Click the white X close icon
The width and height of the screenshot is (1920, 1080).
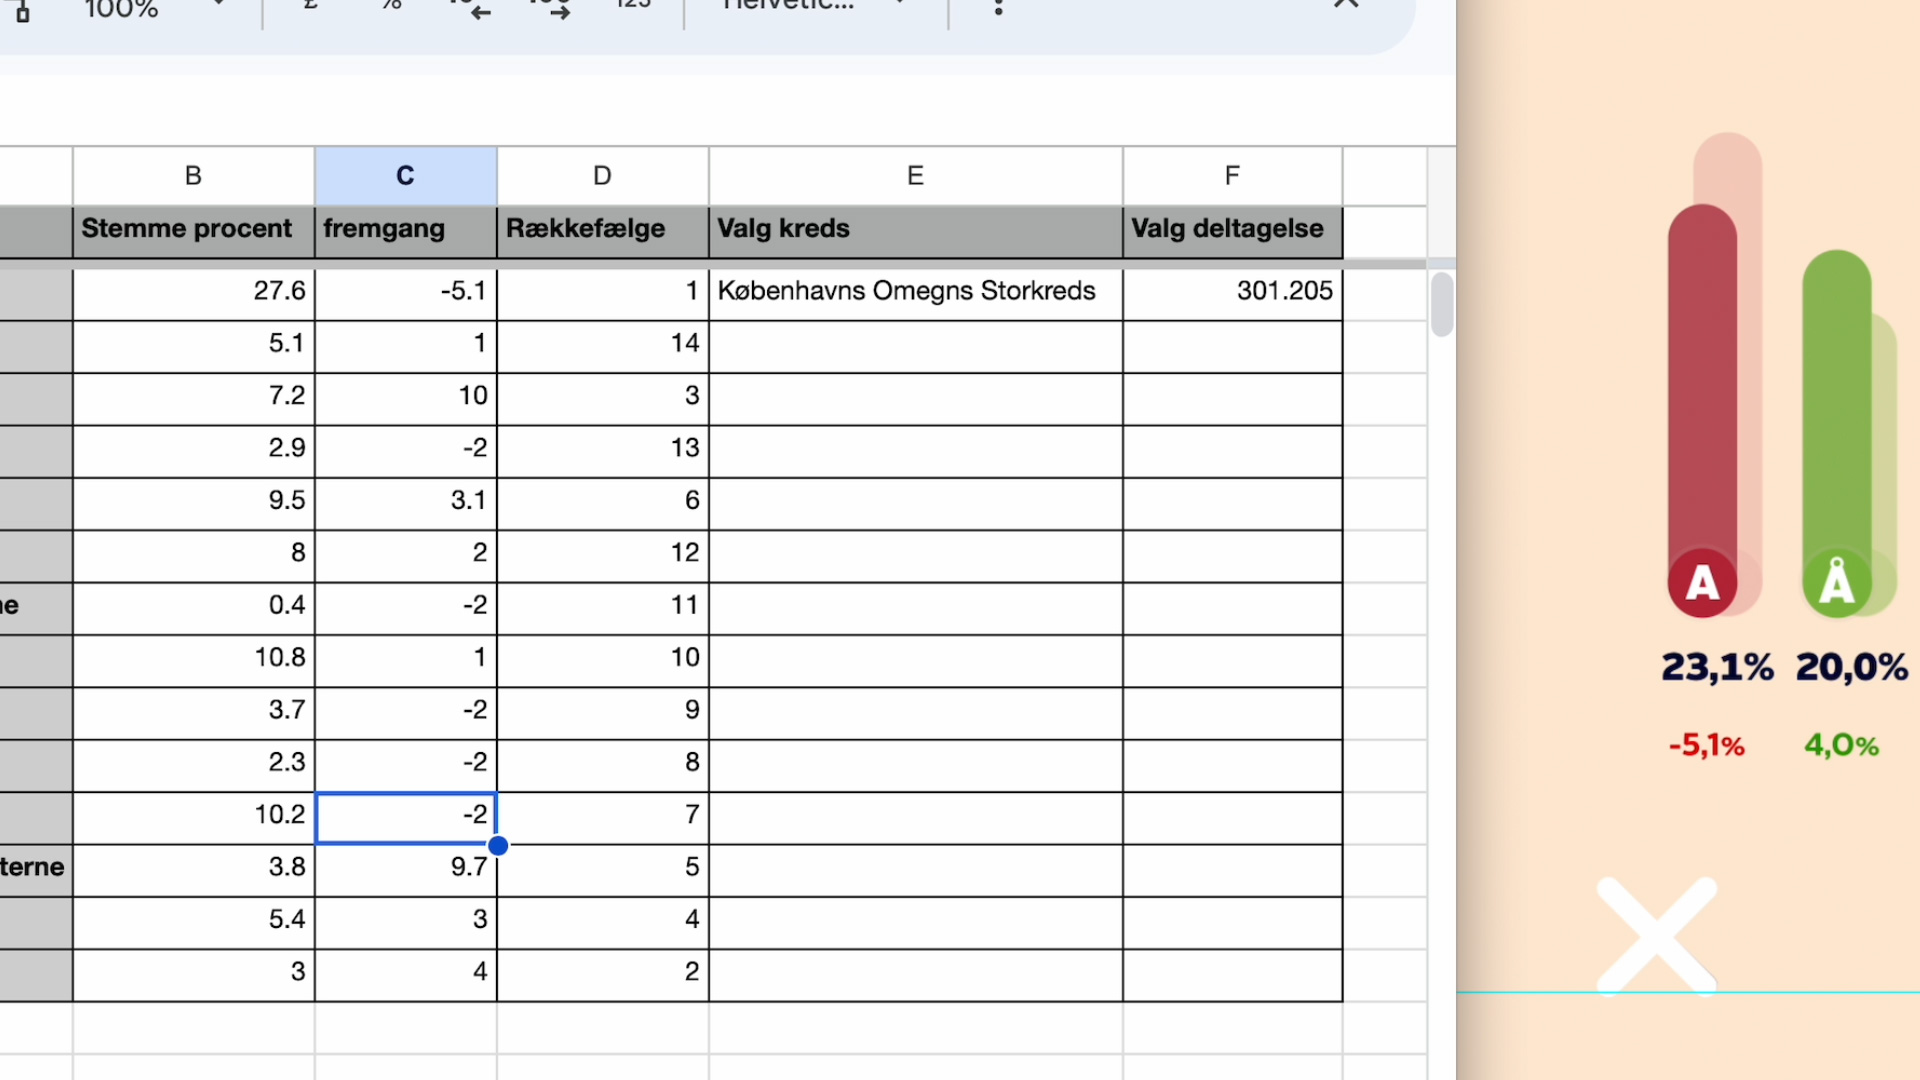coord(1656,936)
